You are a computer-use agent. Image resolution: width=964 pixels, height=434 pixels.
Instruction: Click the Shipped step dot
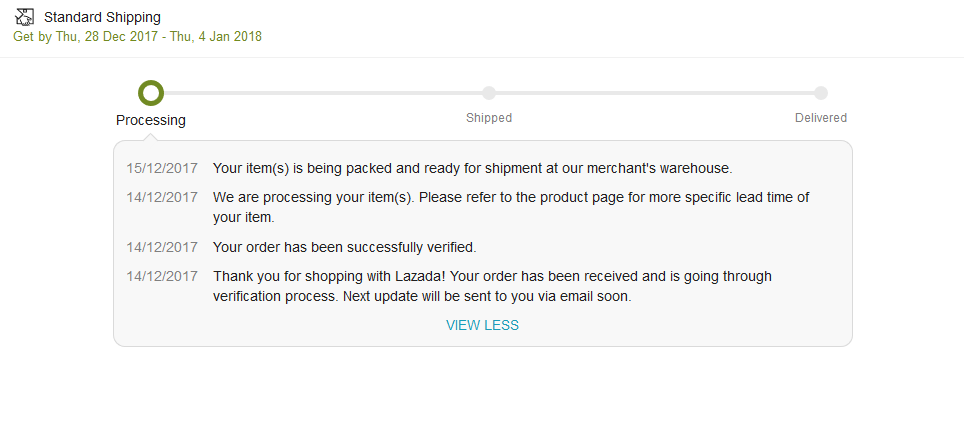pyautogui.click(x=489, y=93)
